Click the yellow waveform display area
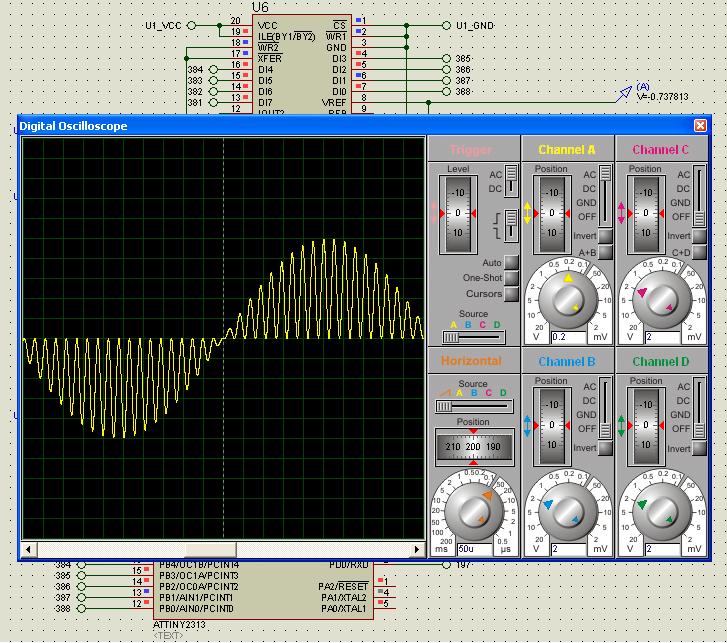The width and height of the screenshot is (727, 643). tap(223, 338)
